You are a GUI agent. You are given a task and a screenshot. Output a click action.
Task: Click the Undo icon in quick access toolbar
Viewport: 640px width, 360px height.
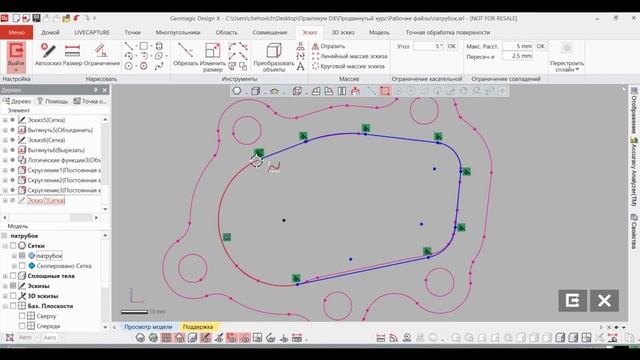pos(76,18)
